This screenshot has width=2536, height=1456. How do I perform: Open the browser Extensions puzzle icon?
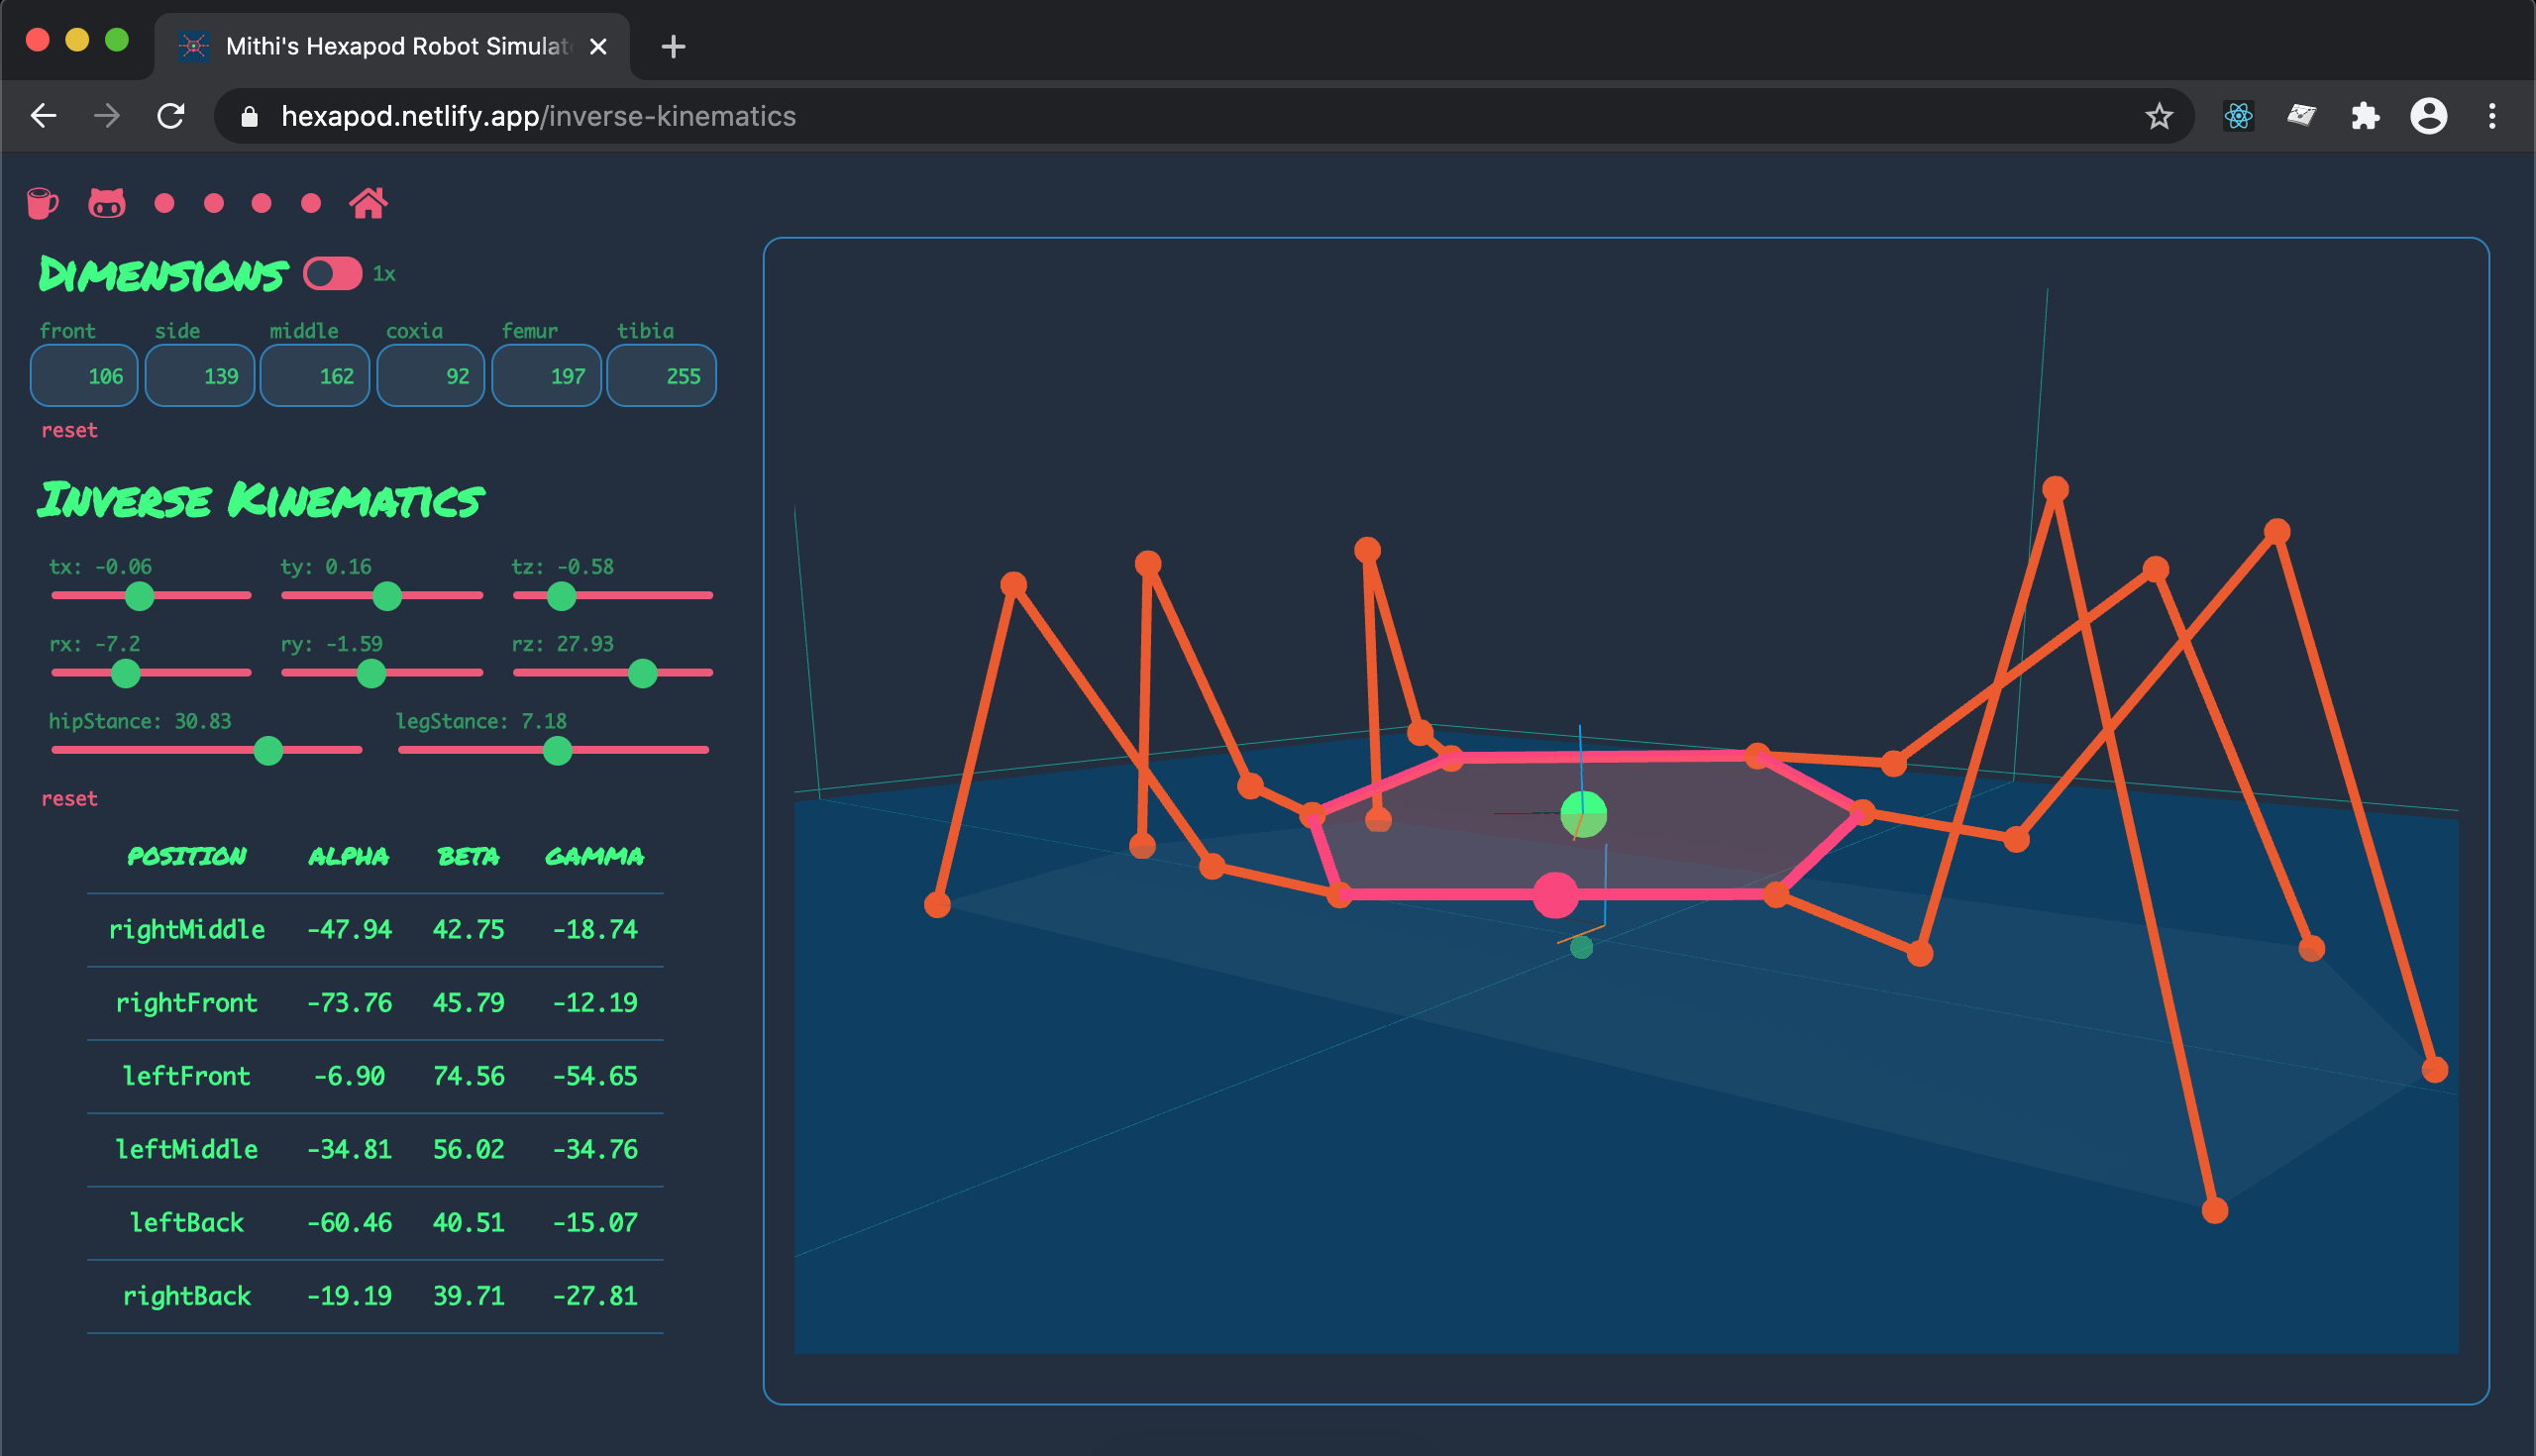click(x=2364, y=116)
